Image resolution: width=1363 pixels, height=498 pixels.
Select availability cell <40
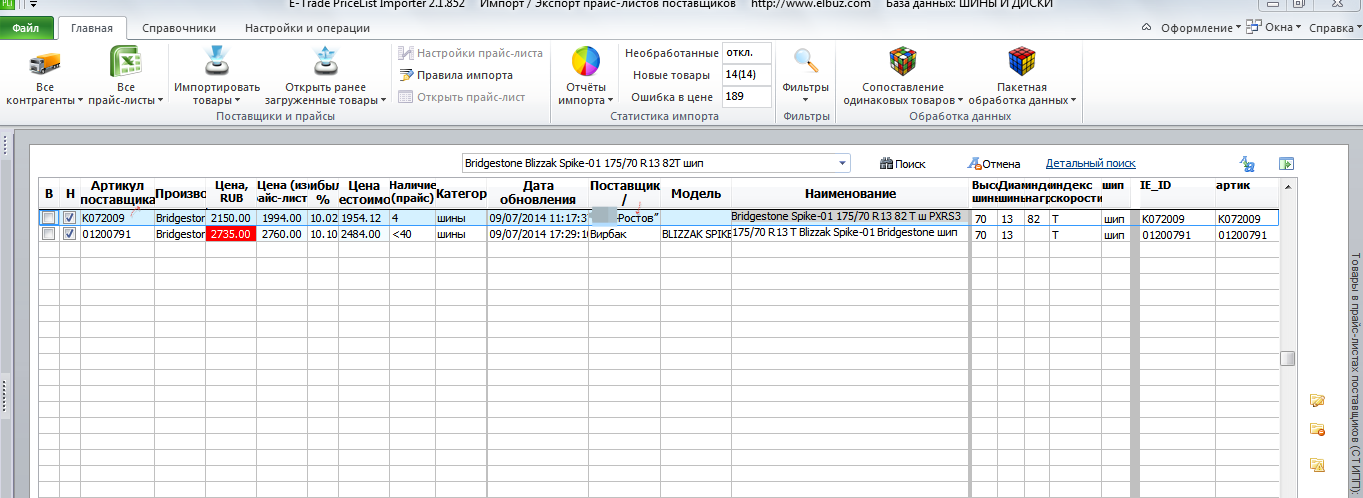coord(411,234)
